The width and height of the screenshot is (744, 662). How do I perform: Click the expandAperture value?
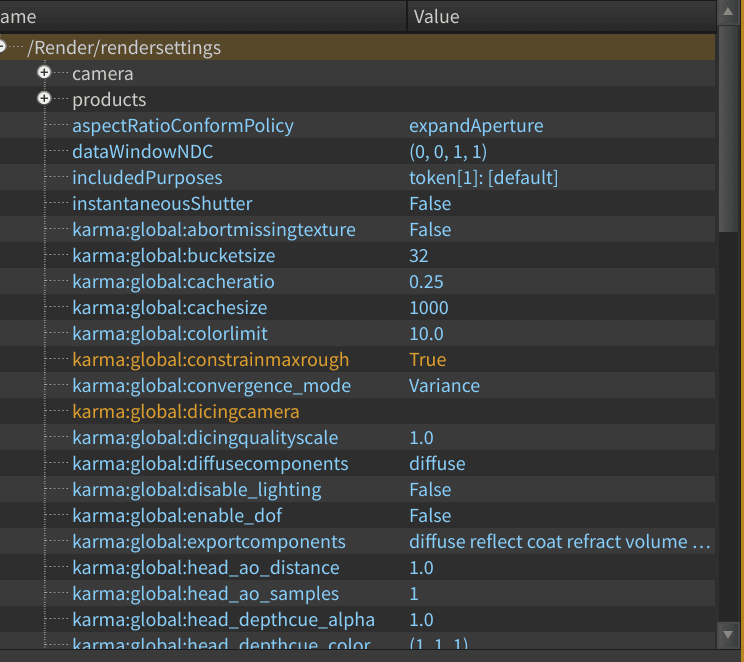(476, 126)
